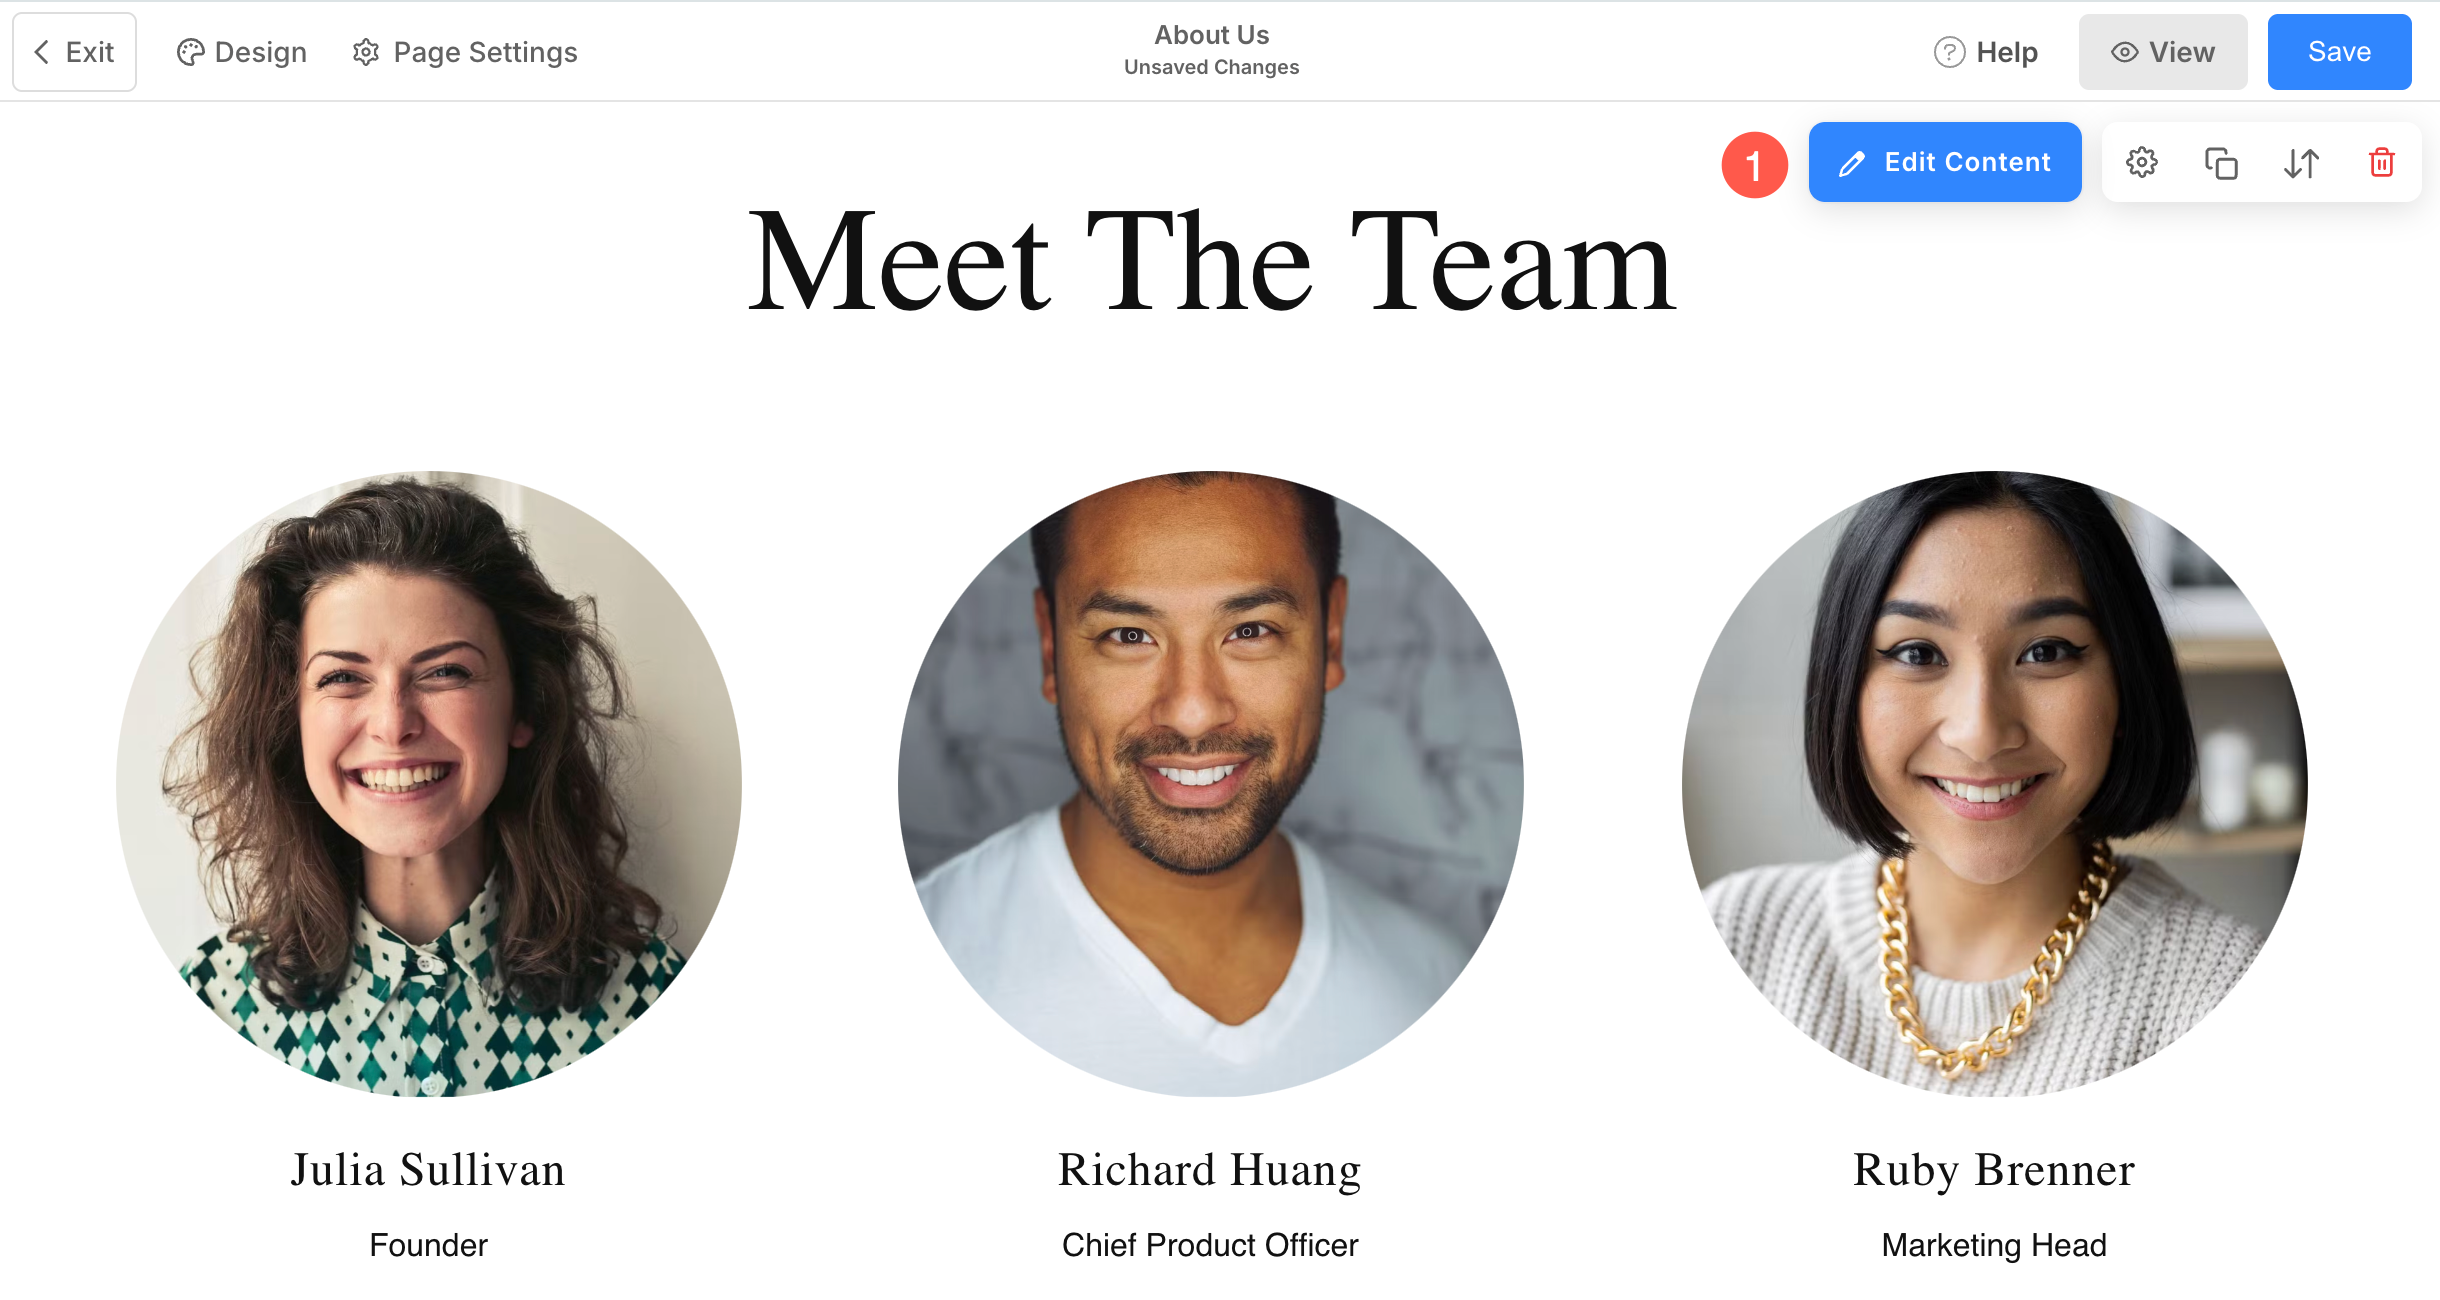Click the Julia Sullivan name text
2440x1300 pixels.
(x=428, y=1170)
